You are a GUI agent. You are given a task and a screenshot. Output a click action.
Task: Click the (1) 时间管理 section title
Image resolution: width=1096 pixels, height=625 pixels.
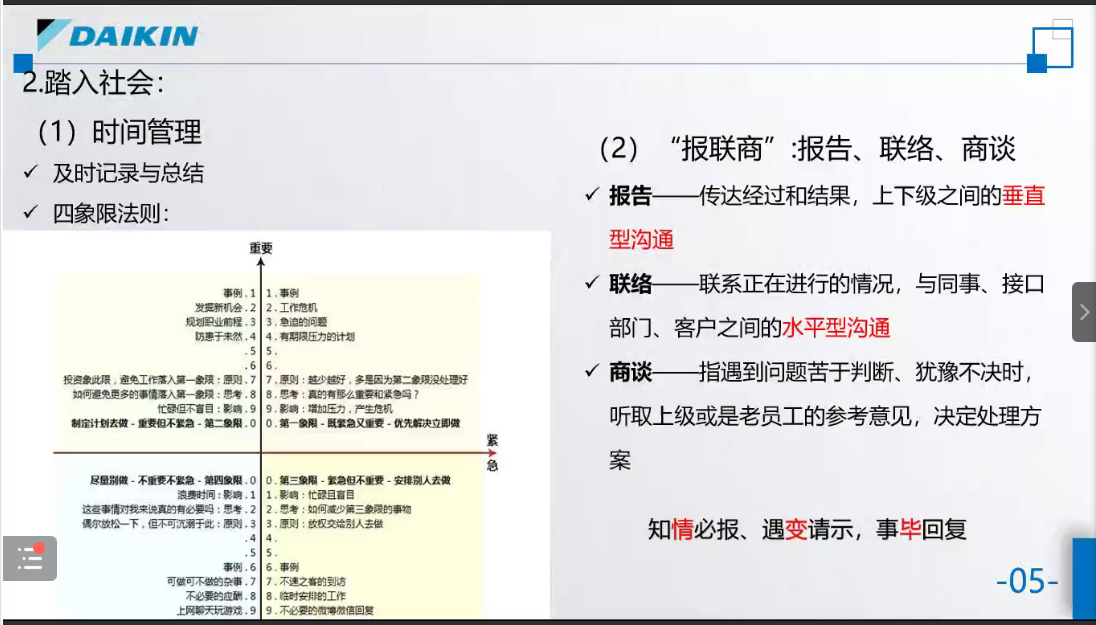tap(119, 132)
